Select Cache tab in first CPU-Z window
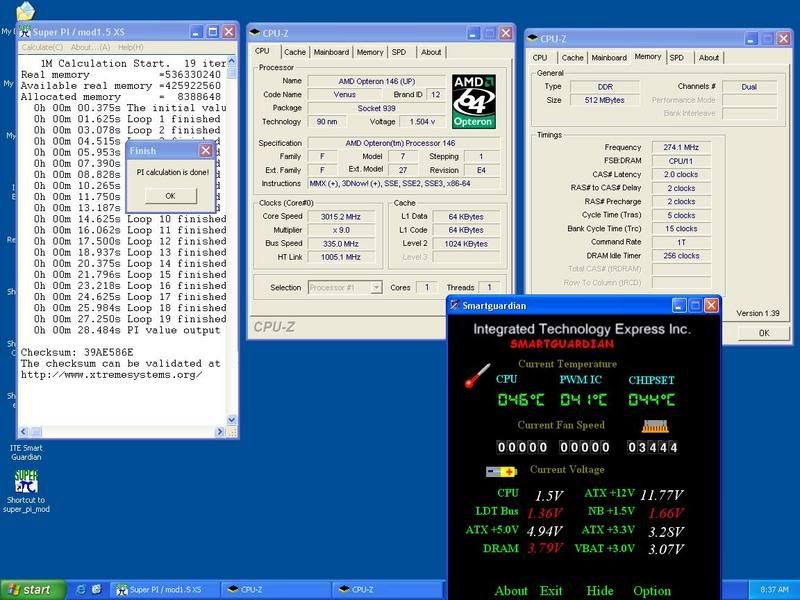Screen dimensions: 800x600 pyautogui.click(x=295, y=52)
